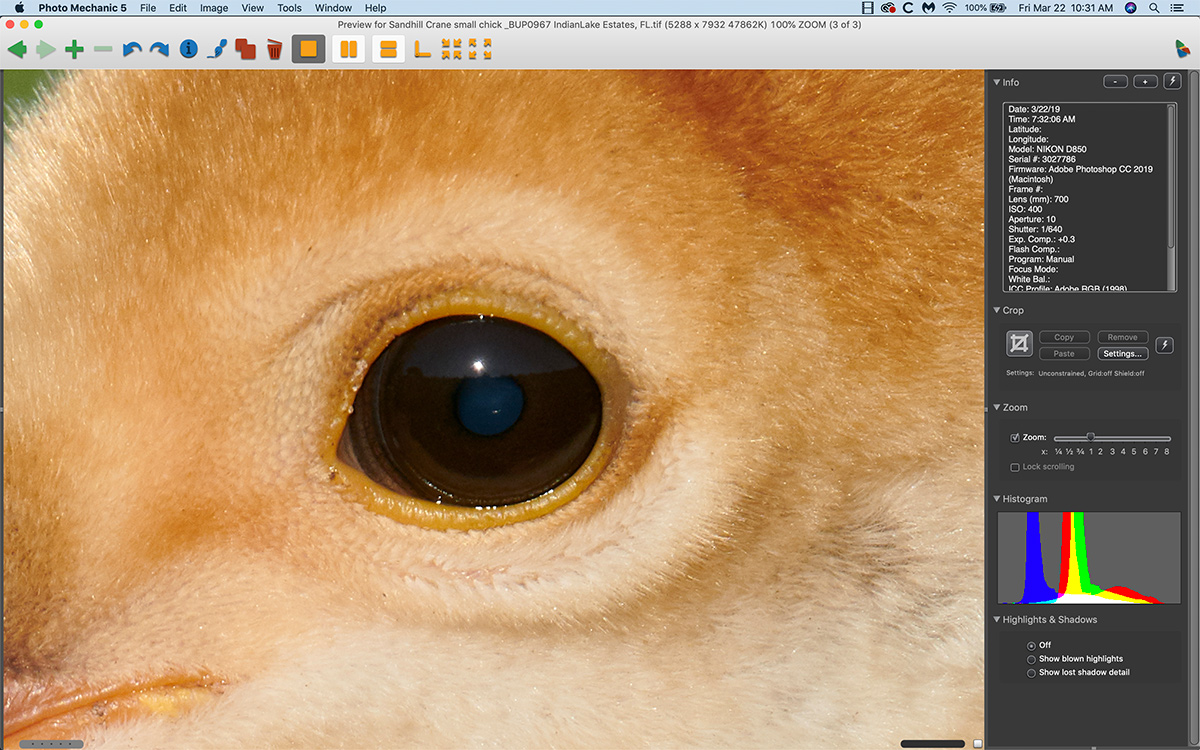The image size is (1200, 750).
Task: Select the Off radio button
Action: click(x=1032, y=645)
